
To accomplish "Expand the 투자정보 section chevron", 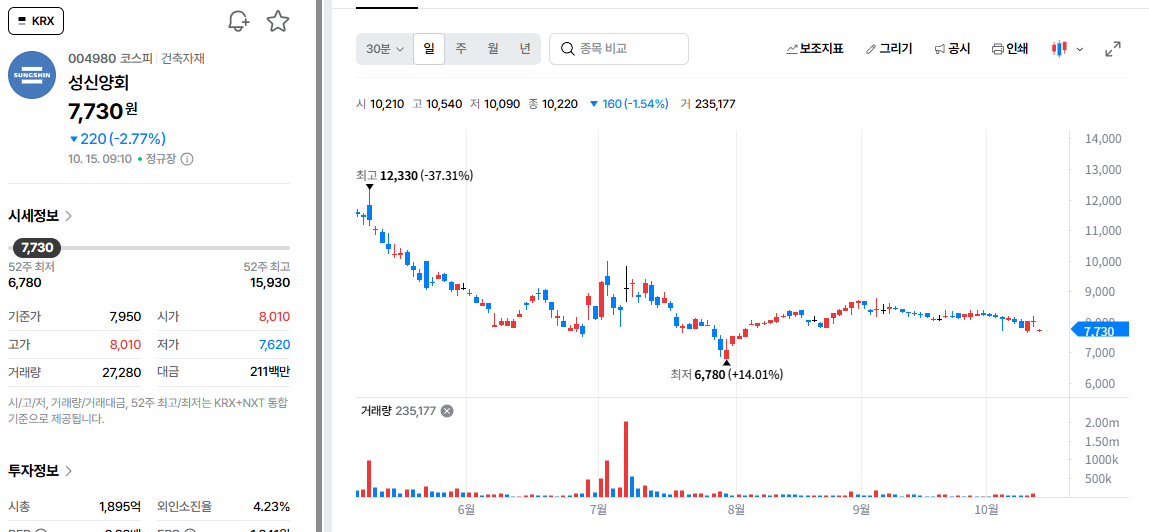I will pyautogui.click(x=69, y=470).
